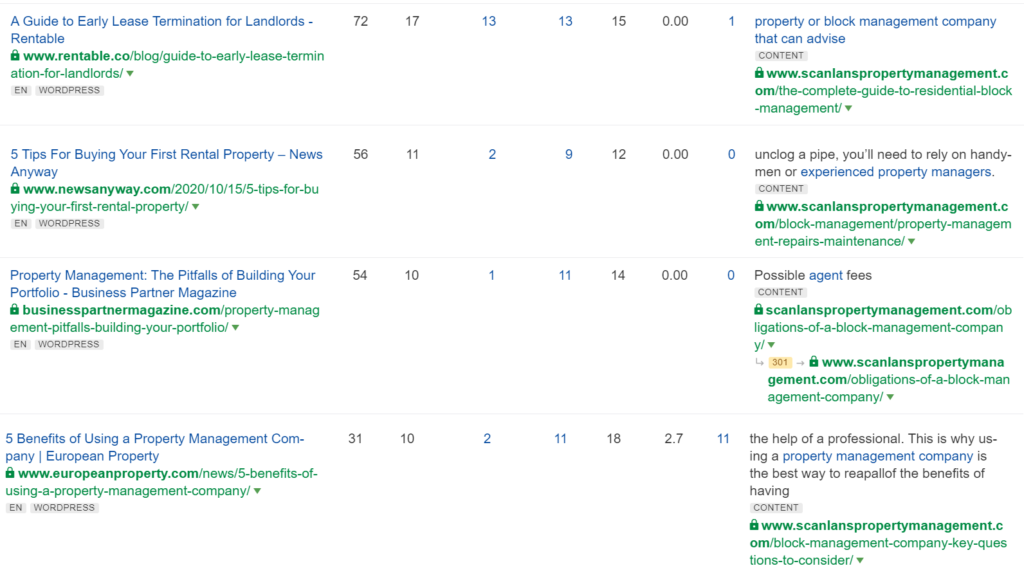Click the padlock icon beside www.newsanyway.com URL

coord(15,189)
